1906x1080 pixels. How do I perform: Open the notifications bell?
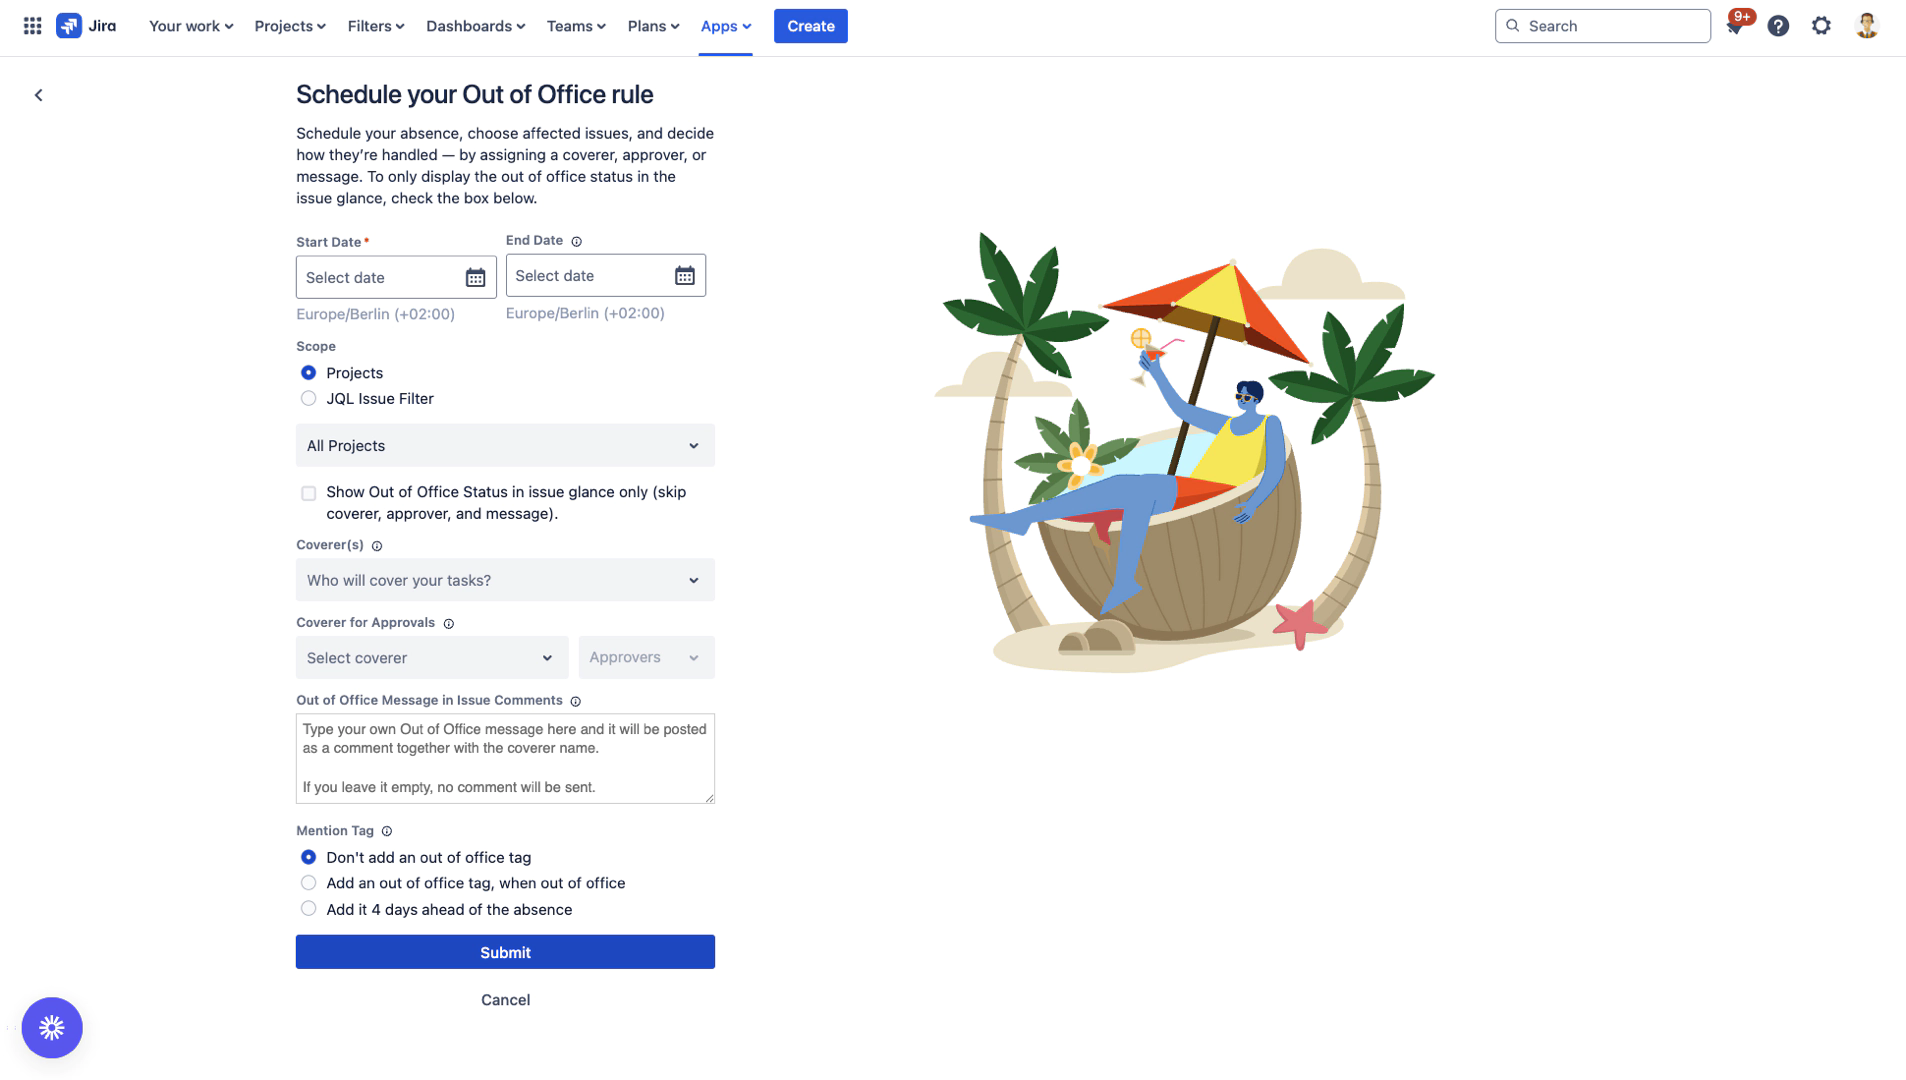tap(1735, 27)
